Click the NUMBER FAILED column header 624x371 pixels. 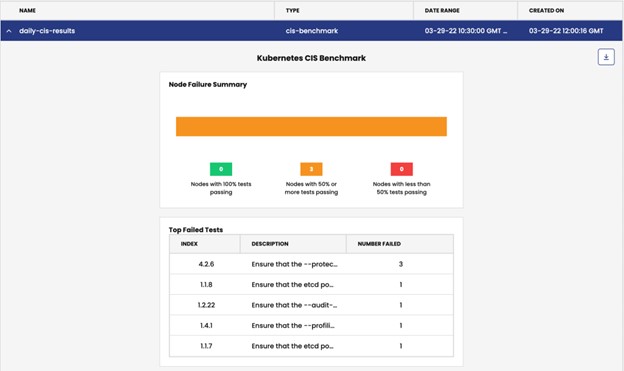(379, 244)
